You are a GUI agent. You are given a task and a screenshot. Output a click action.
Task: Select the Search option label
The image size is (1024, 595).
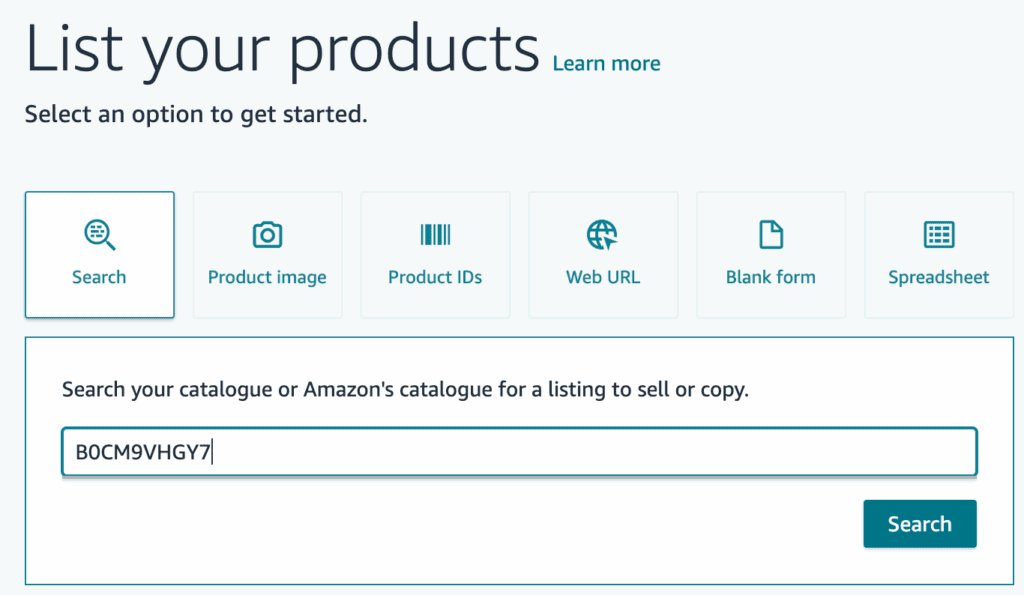(99, 277)
